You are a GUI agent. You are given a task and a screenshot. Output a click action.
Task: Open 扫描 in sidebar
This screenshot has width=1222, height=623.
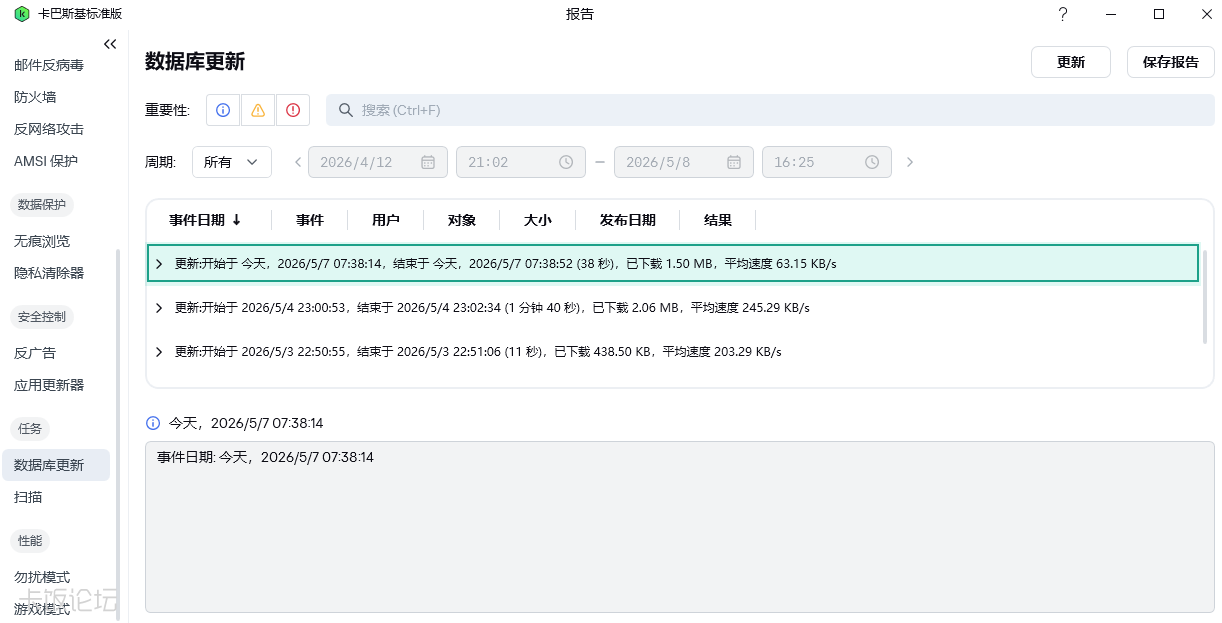[28, 497]
